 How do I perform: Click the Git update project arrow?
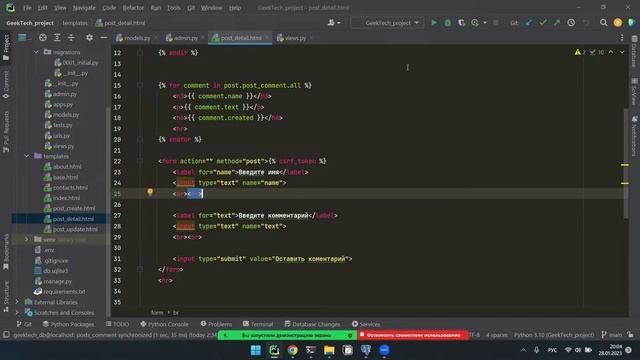(529, 23)
